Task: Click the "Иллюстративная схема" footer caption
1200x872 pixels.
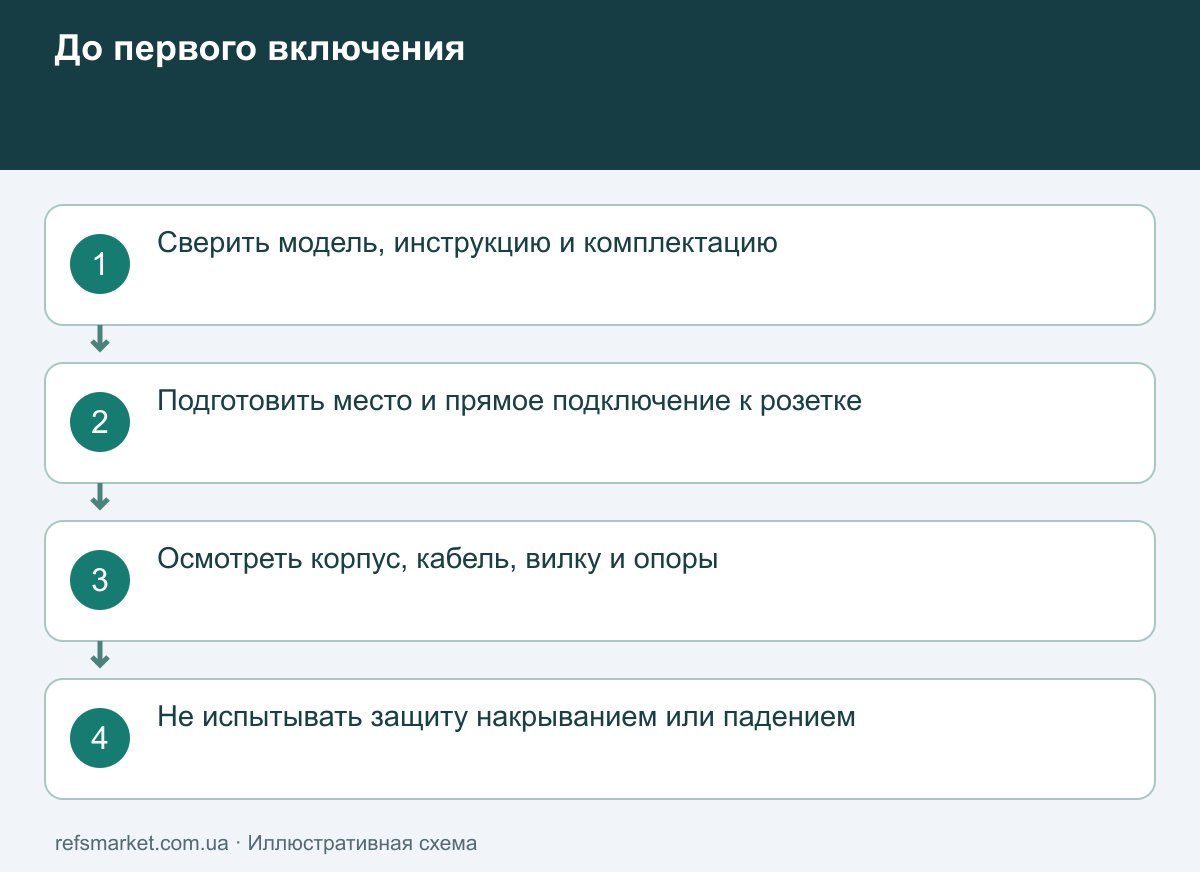Action: [x=362, y=843]
